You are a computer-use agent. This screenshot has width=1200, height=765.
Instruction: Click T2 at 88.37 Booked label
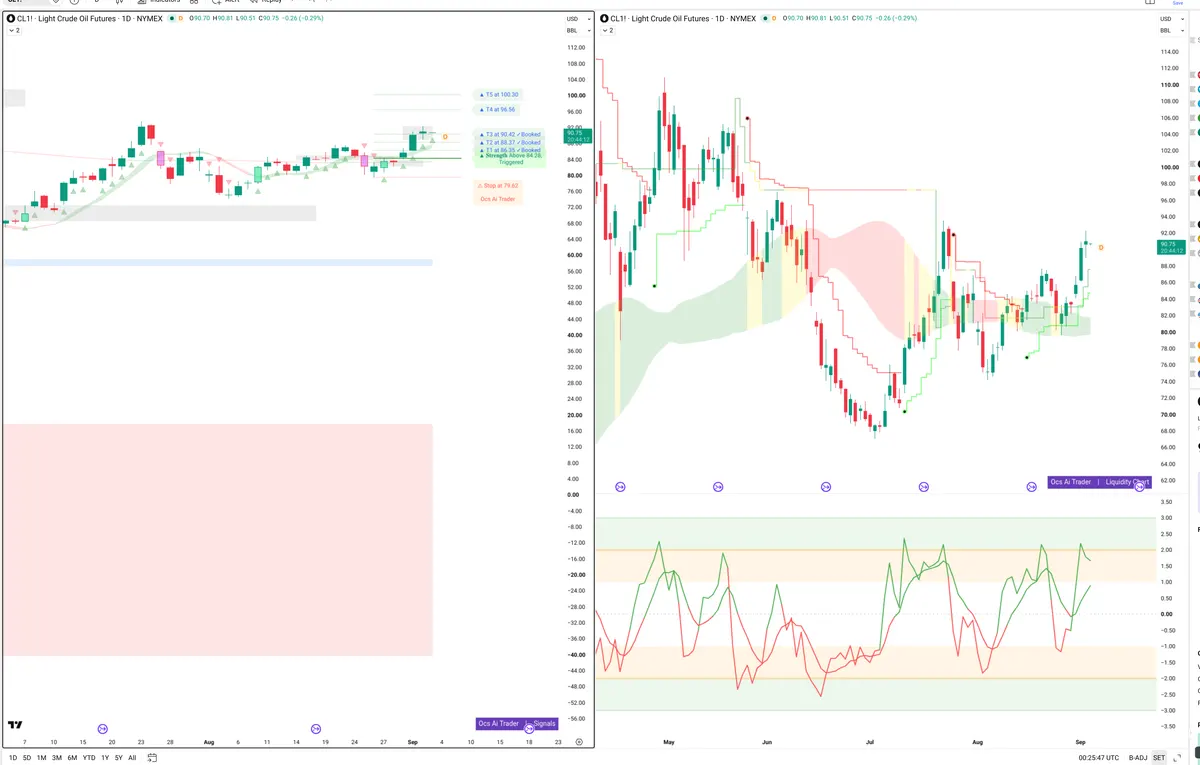pos(510,142)
